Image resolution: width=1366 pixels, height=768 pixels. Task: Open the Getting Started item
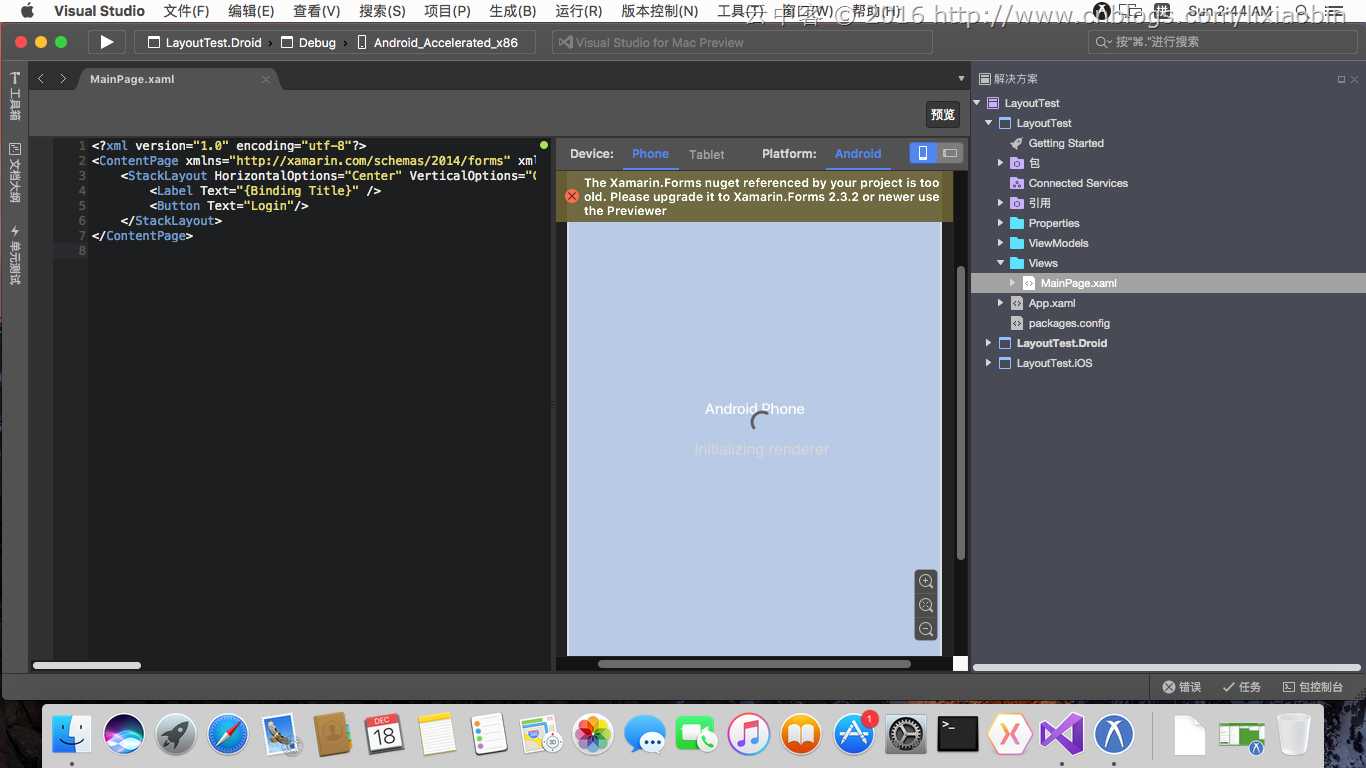pyautogui.click(x=1066, y=143)
